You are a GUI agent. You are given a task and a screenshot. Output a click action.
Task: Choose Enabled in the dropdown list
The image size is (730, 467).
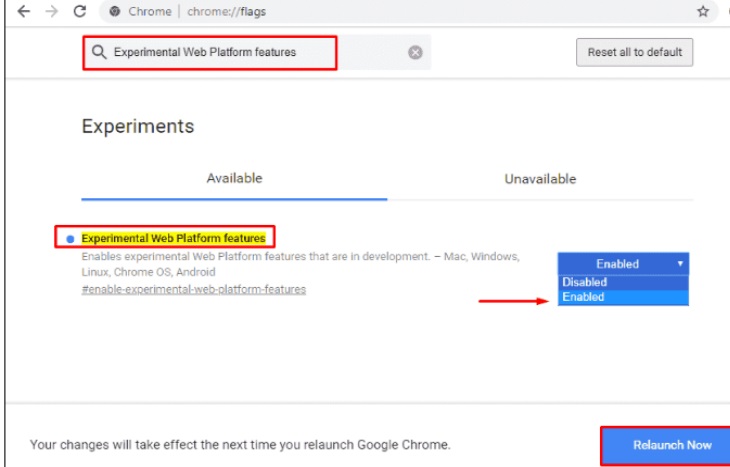click(x=623, y=297)
